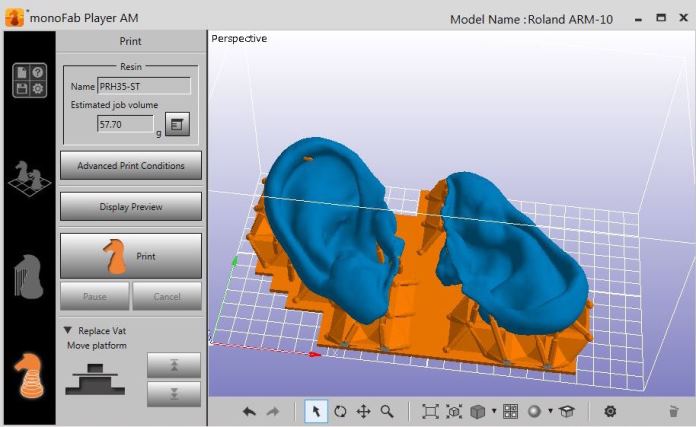Open the help question mark icon

pyautogui.click(x=38, y=72)
